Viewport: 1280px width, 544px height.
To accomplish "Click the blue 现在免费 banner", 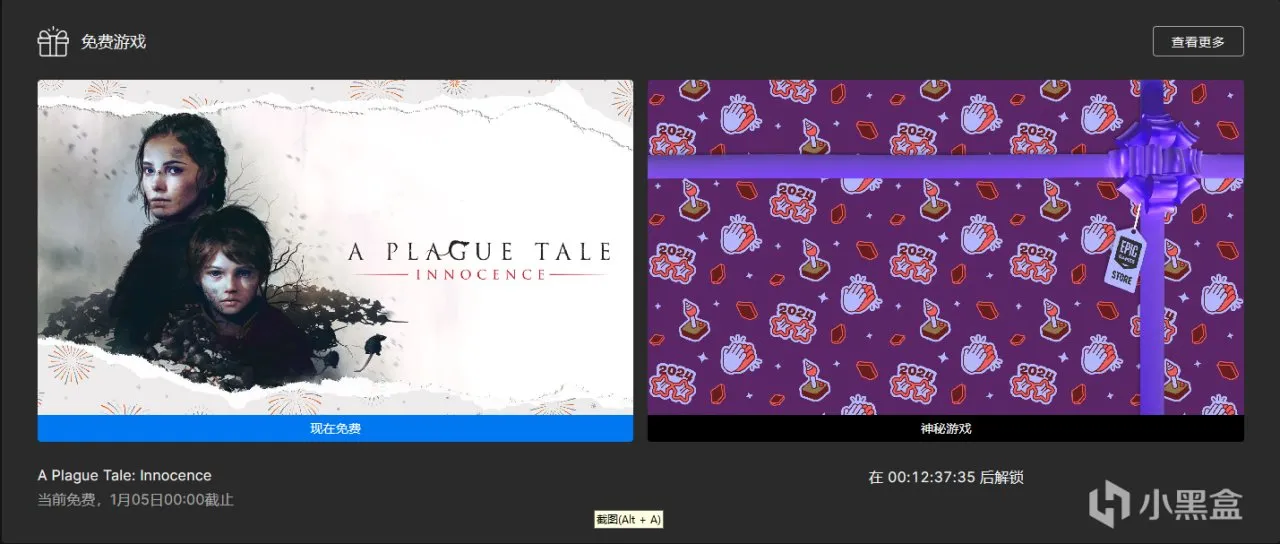I will coord(335,429).
